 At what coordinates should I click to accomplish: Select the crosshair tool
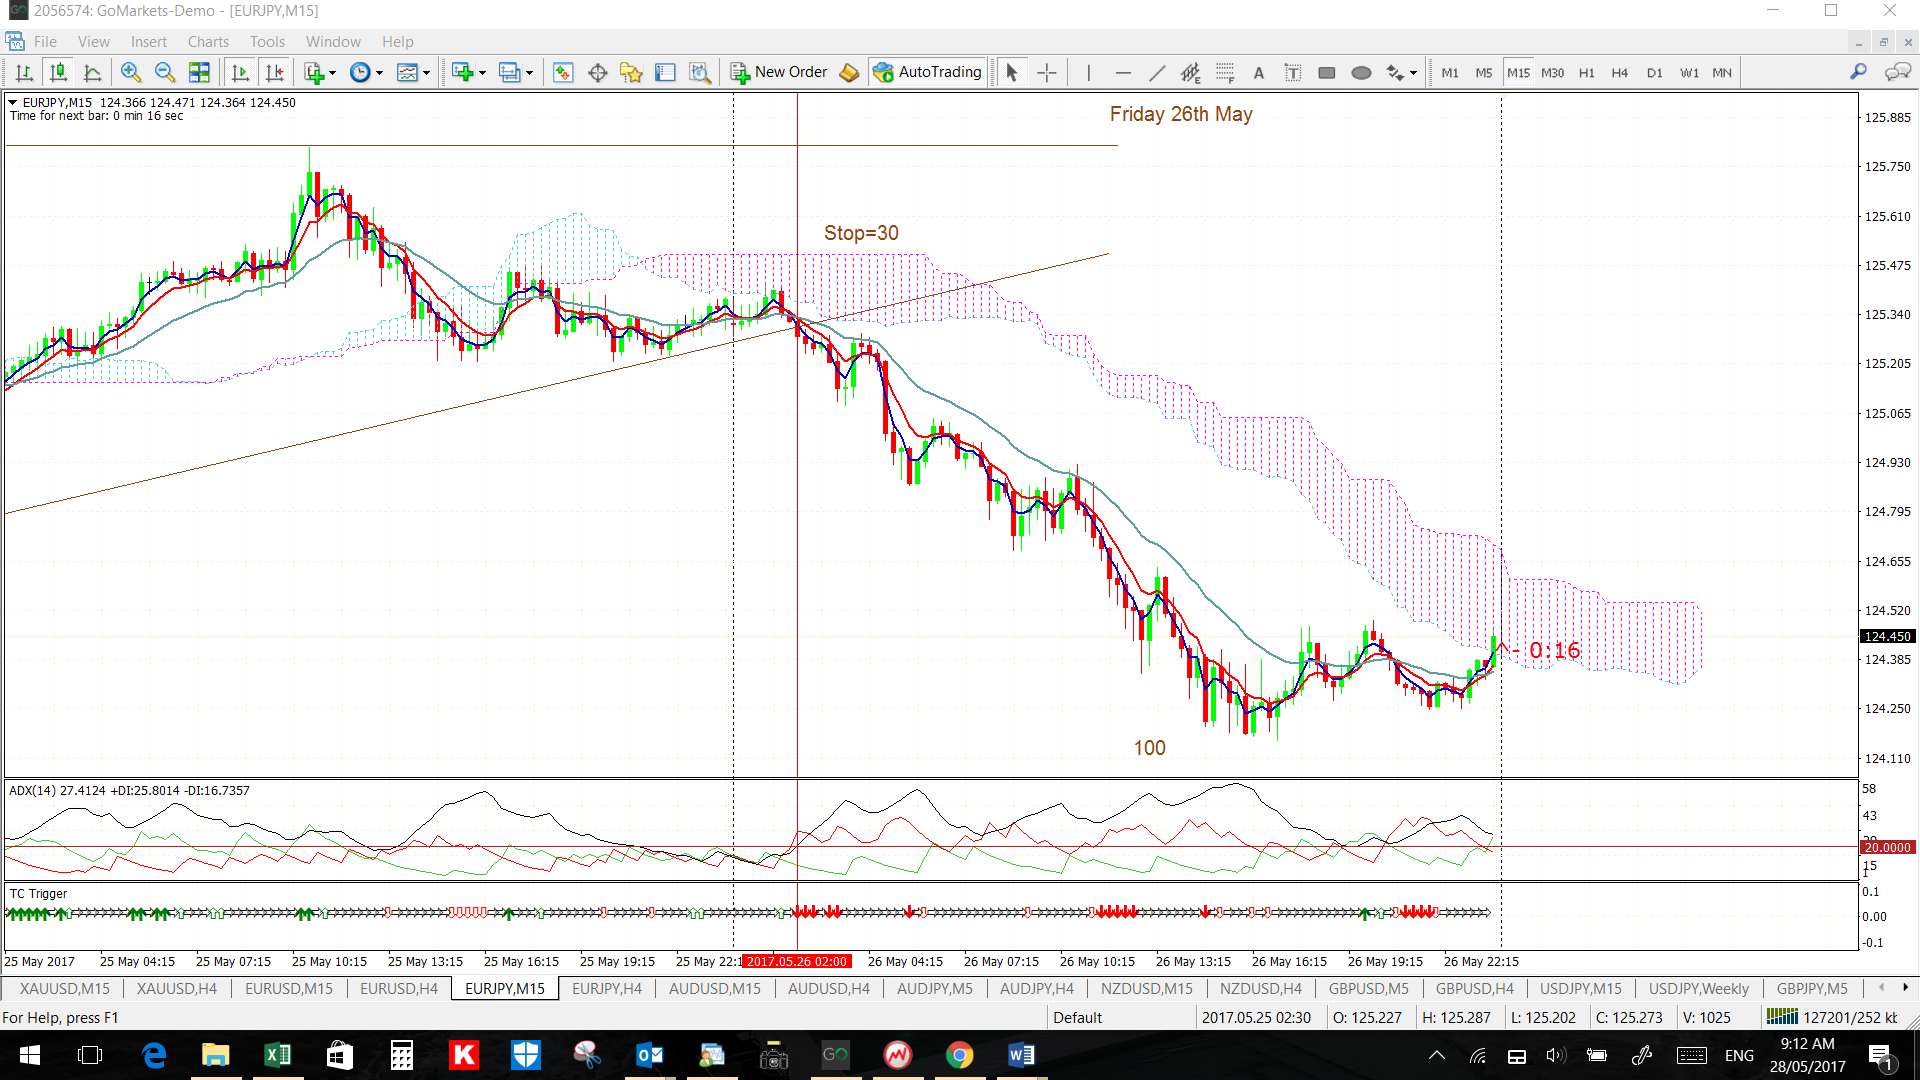(1046, 72)
